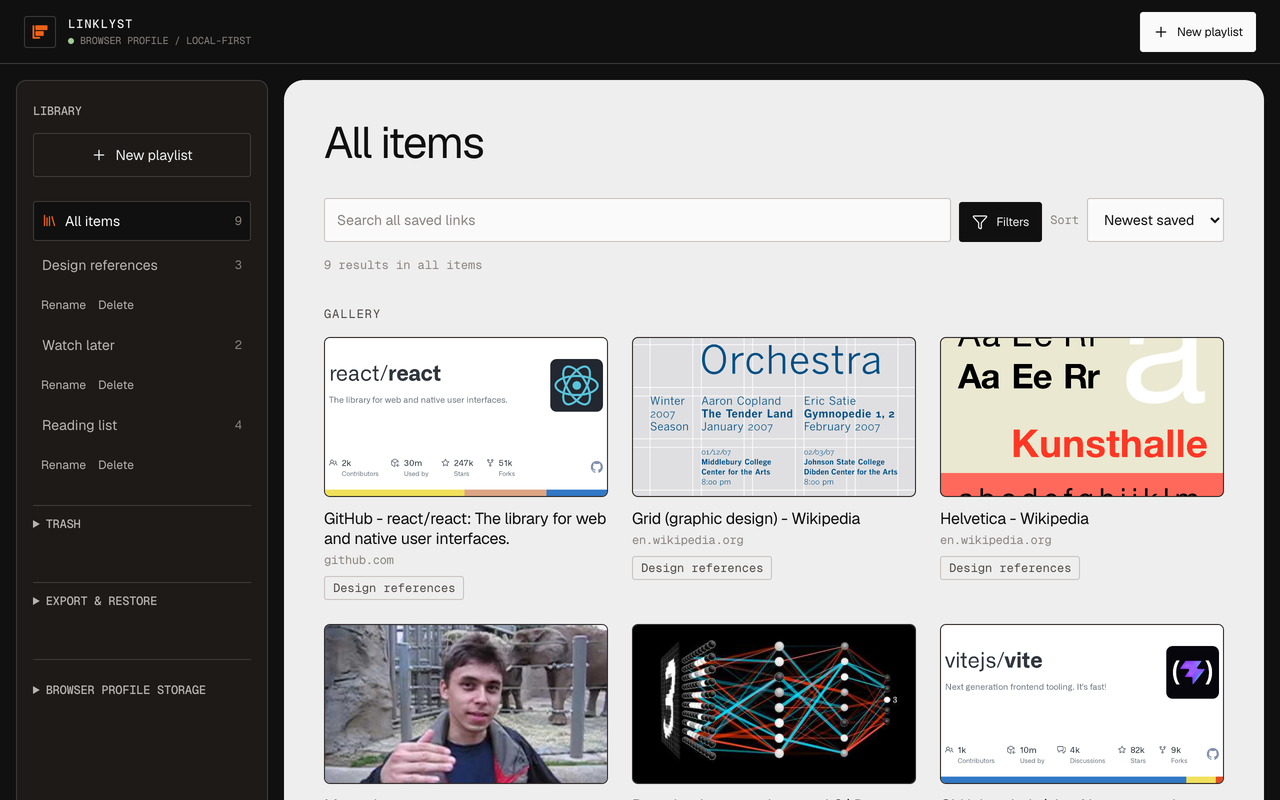Open the elephant zoo video thumbnail
This screenshot has height=800, width=1280.
(466, 704)
